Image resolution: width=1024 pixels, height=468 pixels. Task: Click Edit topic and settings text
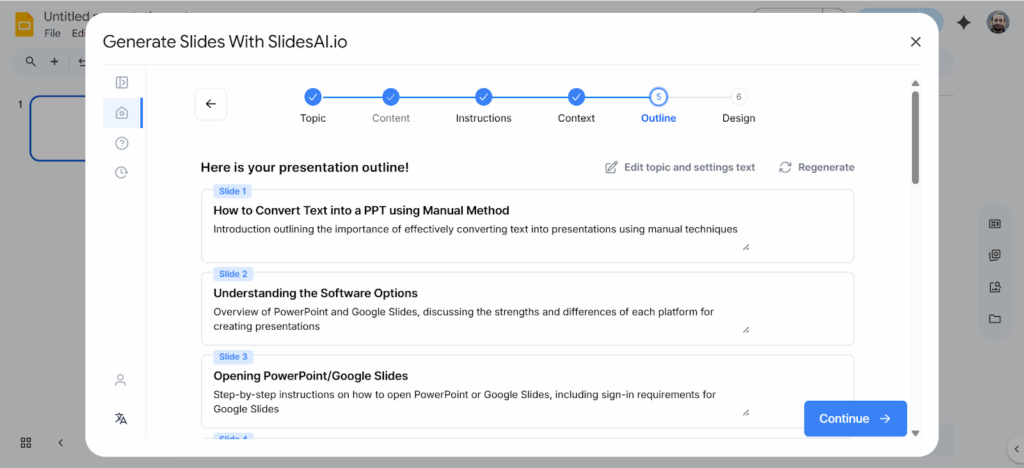(x=680, y=167)
